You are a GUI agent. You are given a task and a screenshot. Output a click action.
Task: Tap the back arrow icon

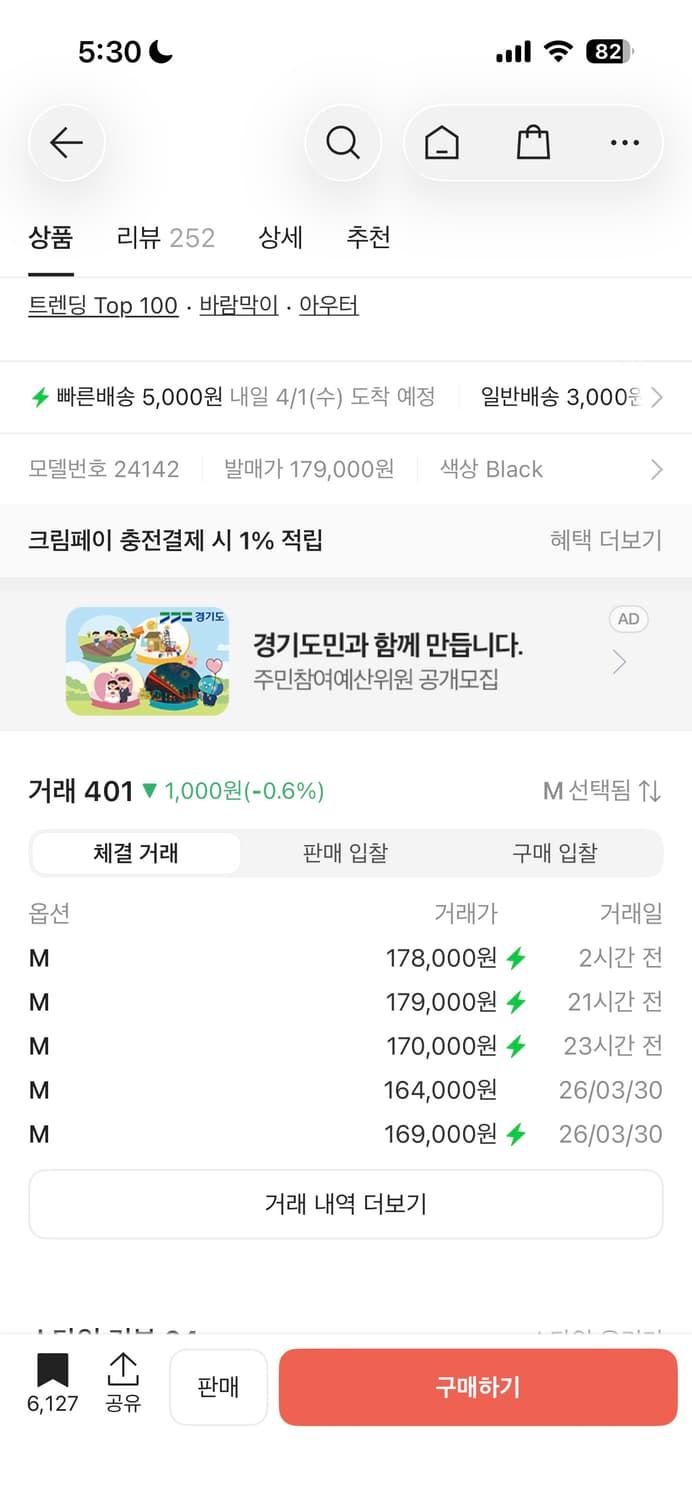tap(66, 142)
